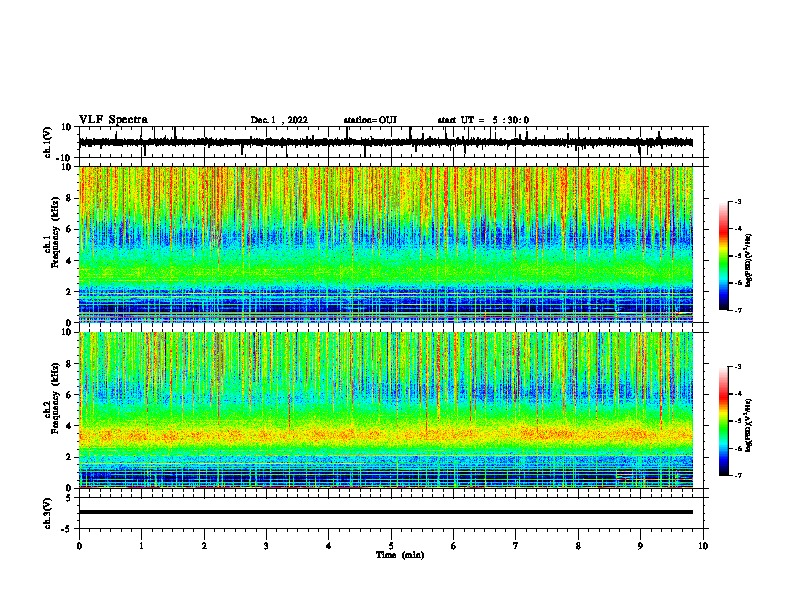
Task: Click time axis tick label '9'
Action: point(640,546)
